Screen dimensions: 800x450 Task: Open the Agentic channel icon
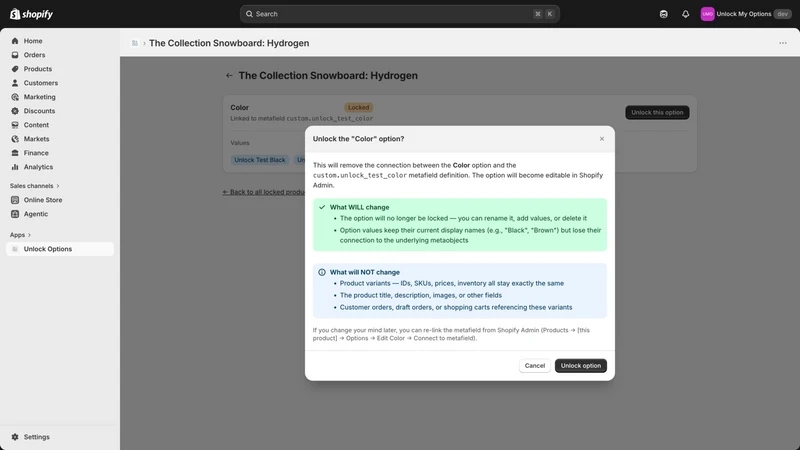click(15, 214)
